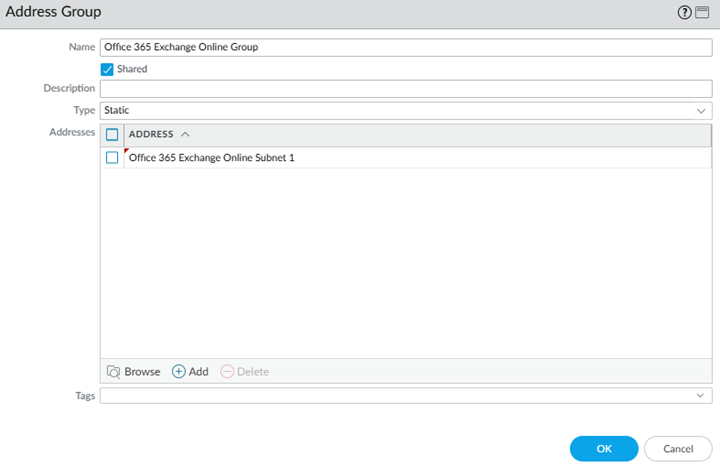
Task: Select all addresses via header checkbox
Action: [112, 134]
